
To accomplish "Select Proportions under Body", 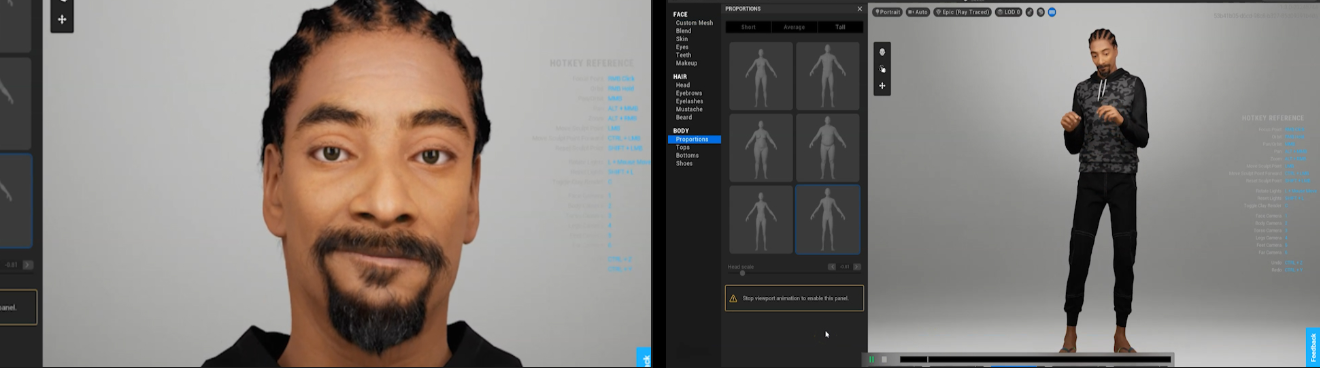I will click(x=694, y=139).
